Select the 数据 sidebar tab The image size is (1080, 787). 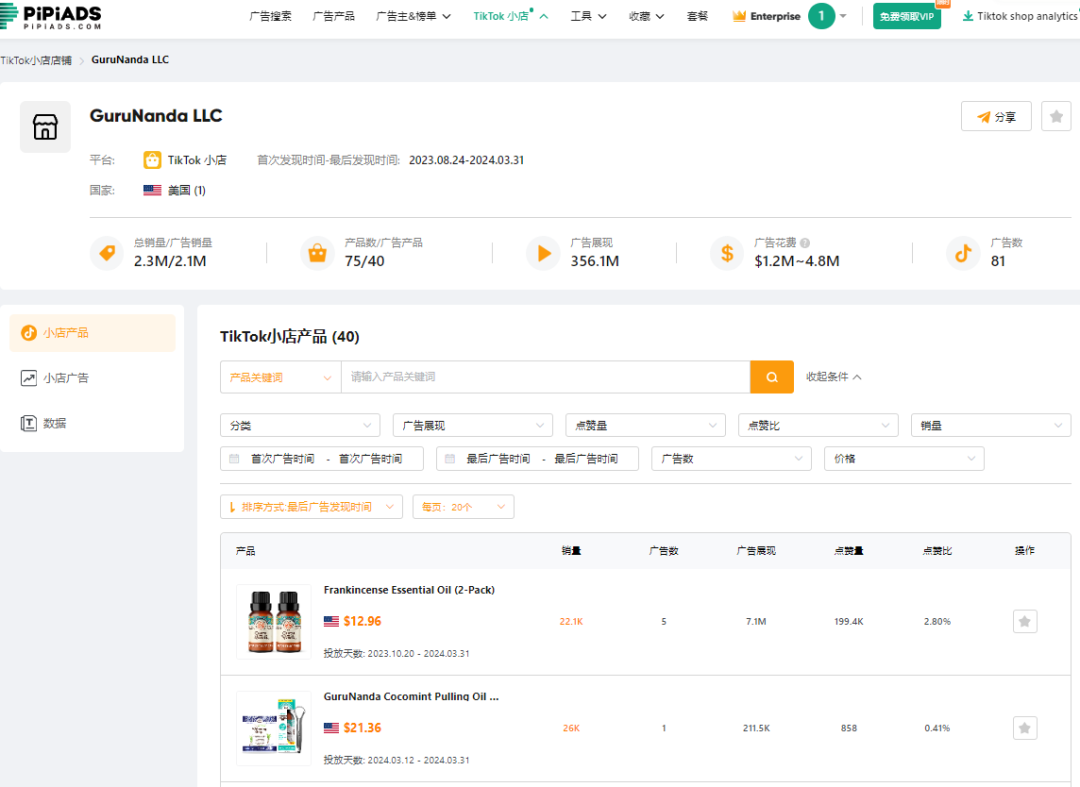click(x=92, y=423)
